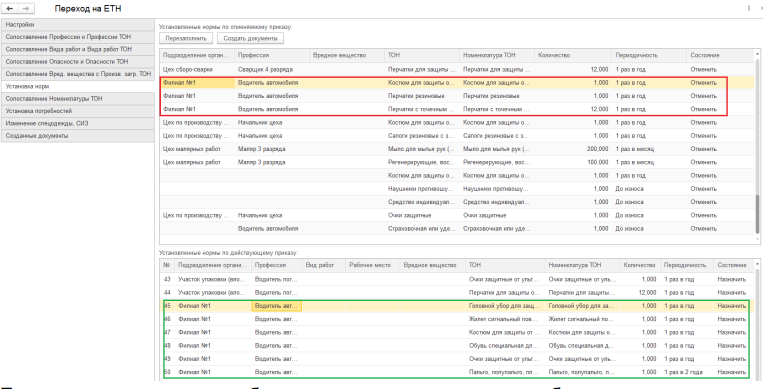Select the Страховочная или удерживающая ТОН cell
Screen dimensions: 774x389
click(422, 229)
